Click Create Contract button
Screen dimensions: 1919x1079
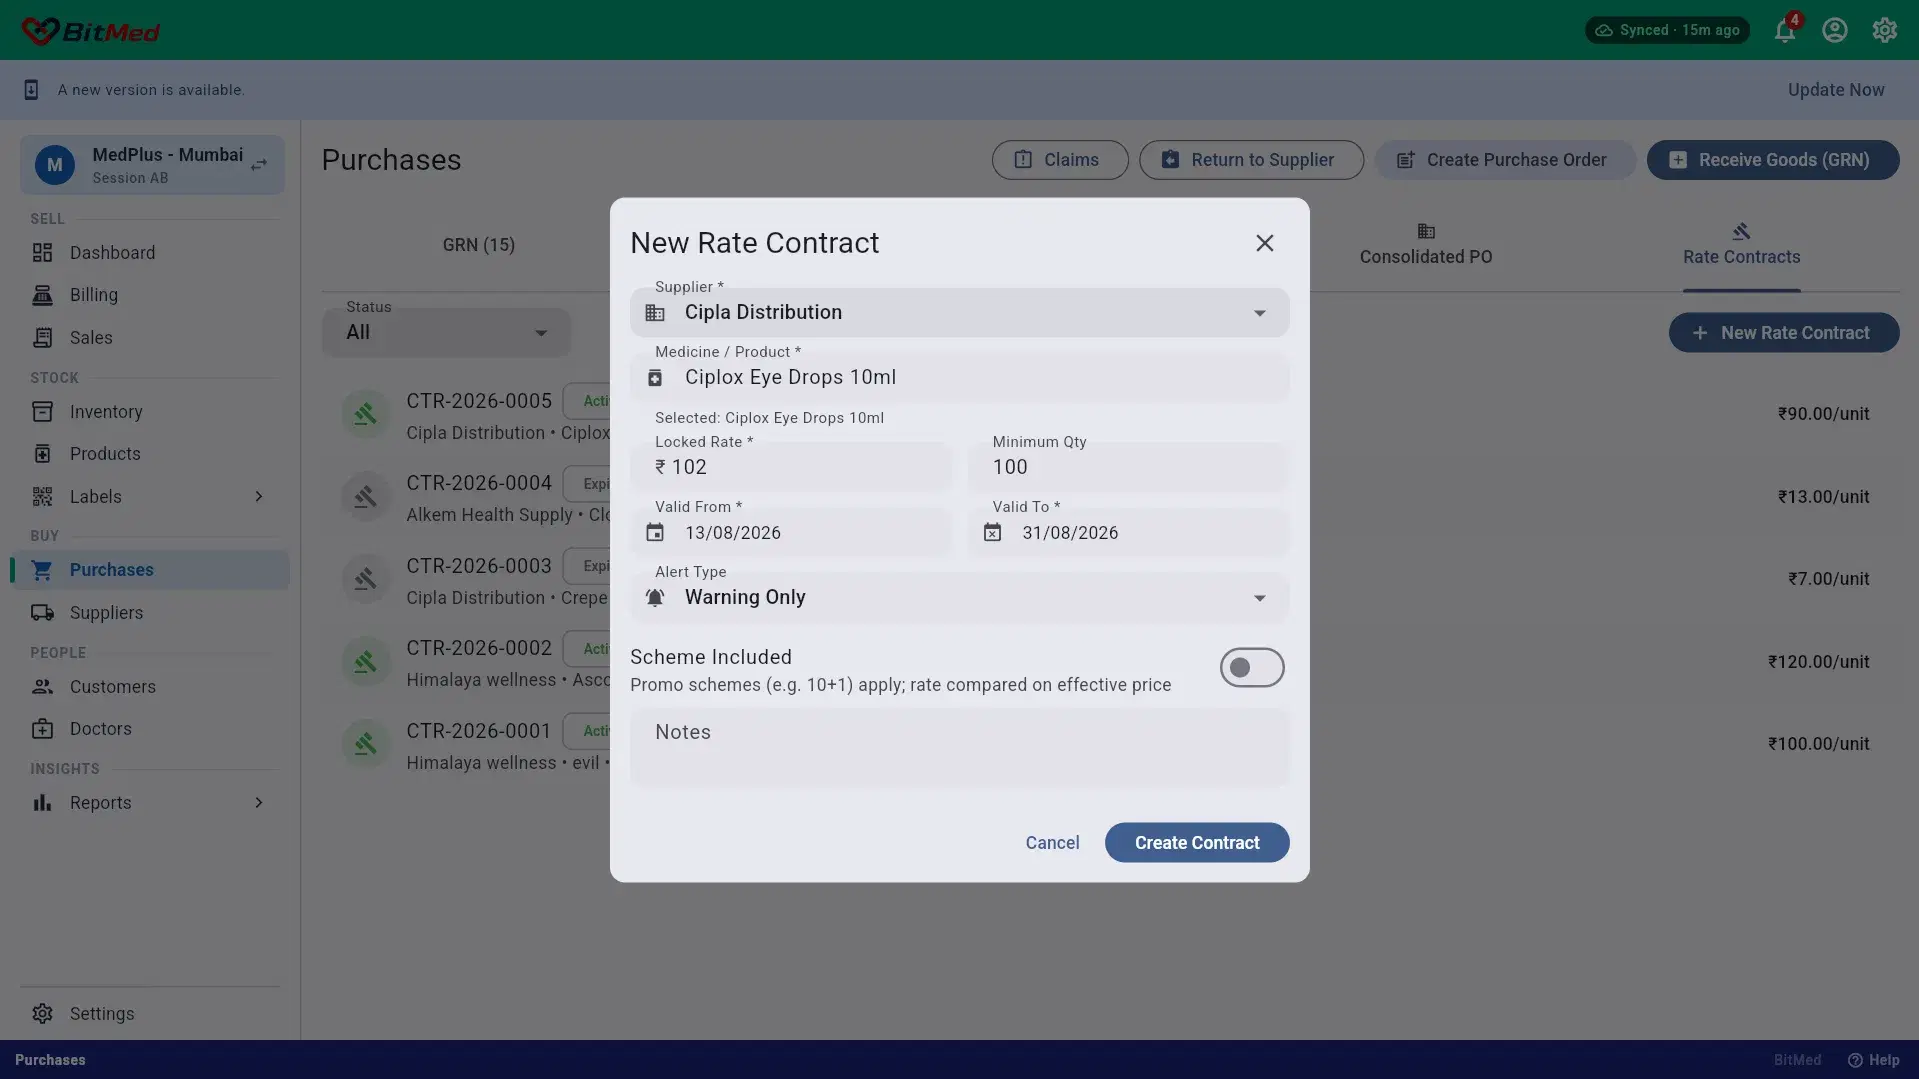tap(1197, 843)
